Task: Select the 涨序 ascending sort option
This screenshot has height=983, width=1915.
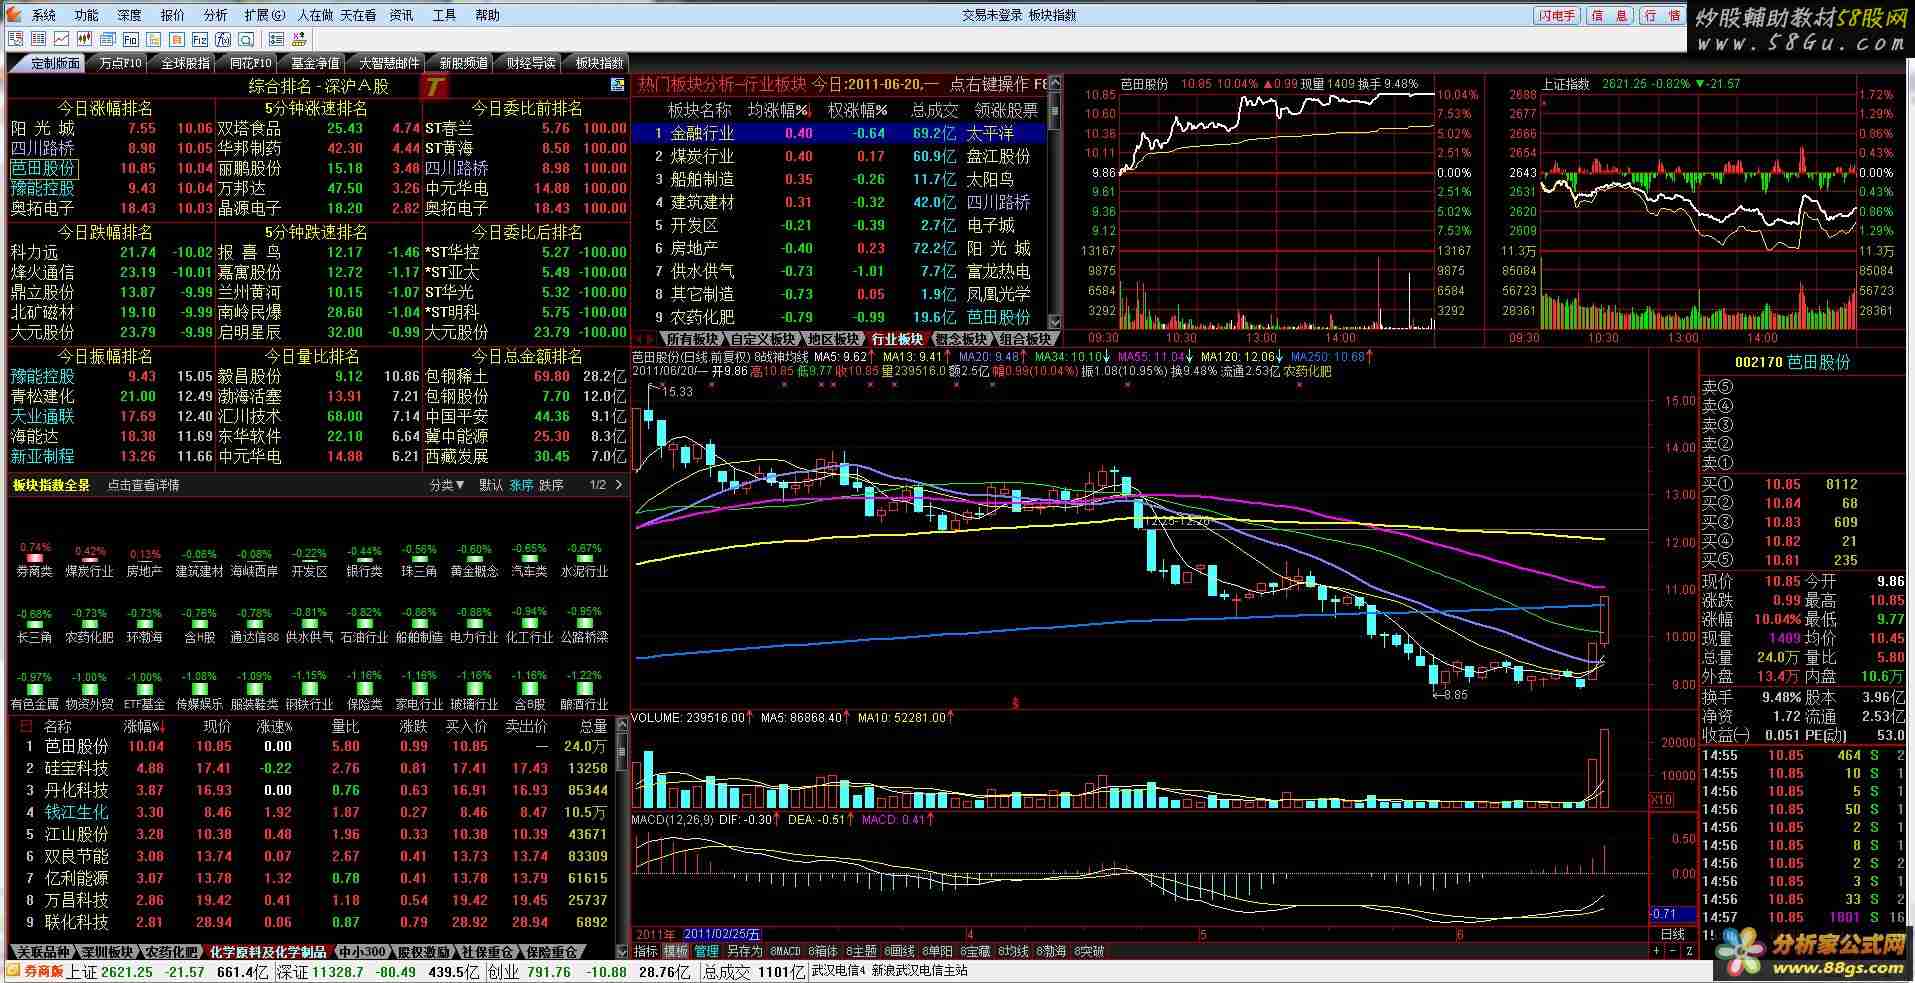Action: point(521,485)
